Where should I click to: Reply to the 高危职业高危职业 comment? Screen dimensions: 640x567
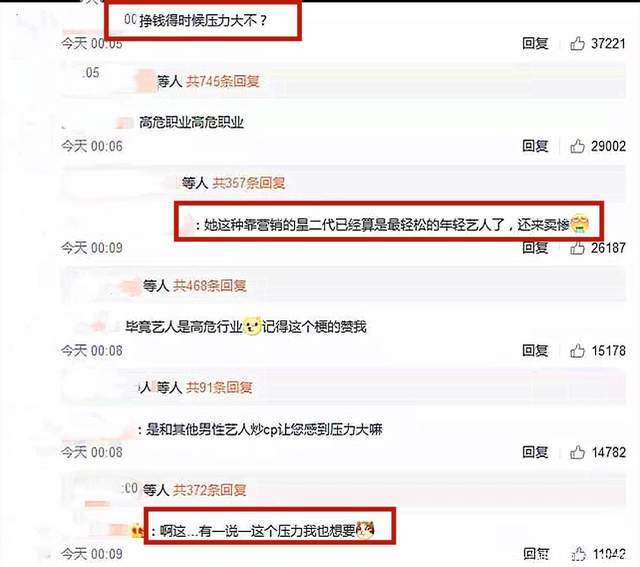[535, 146]
